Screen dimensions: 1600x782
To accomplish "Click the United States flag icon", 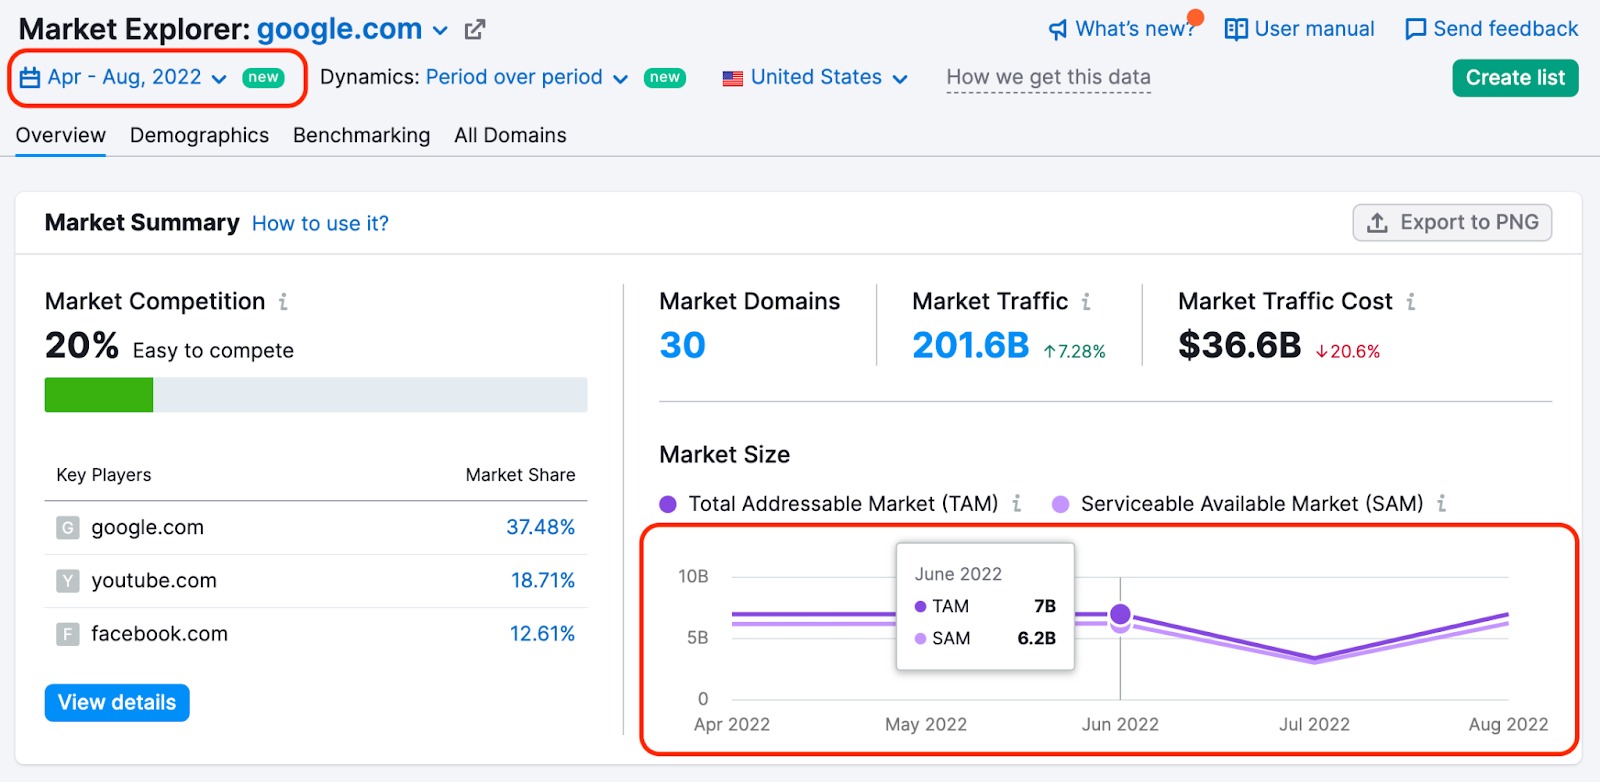I will point(733,78).
